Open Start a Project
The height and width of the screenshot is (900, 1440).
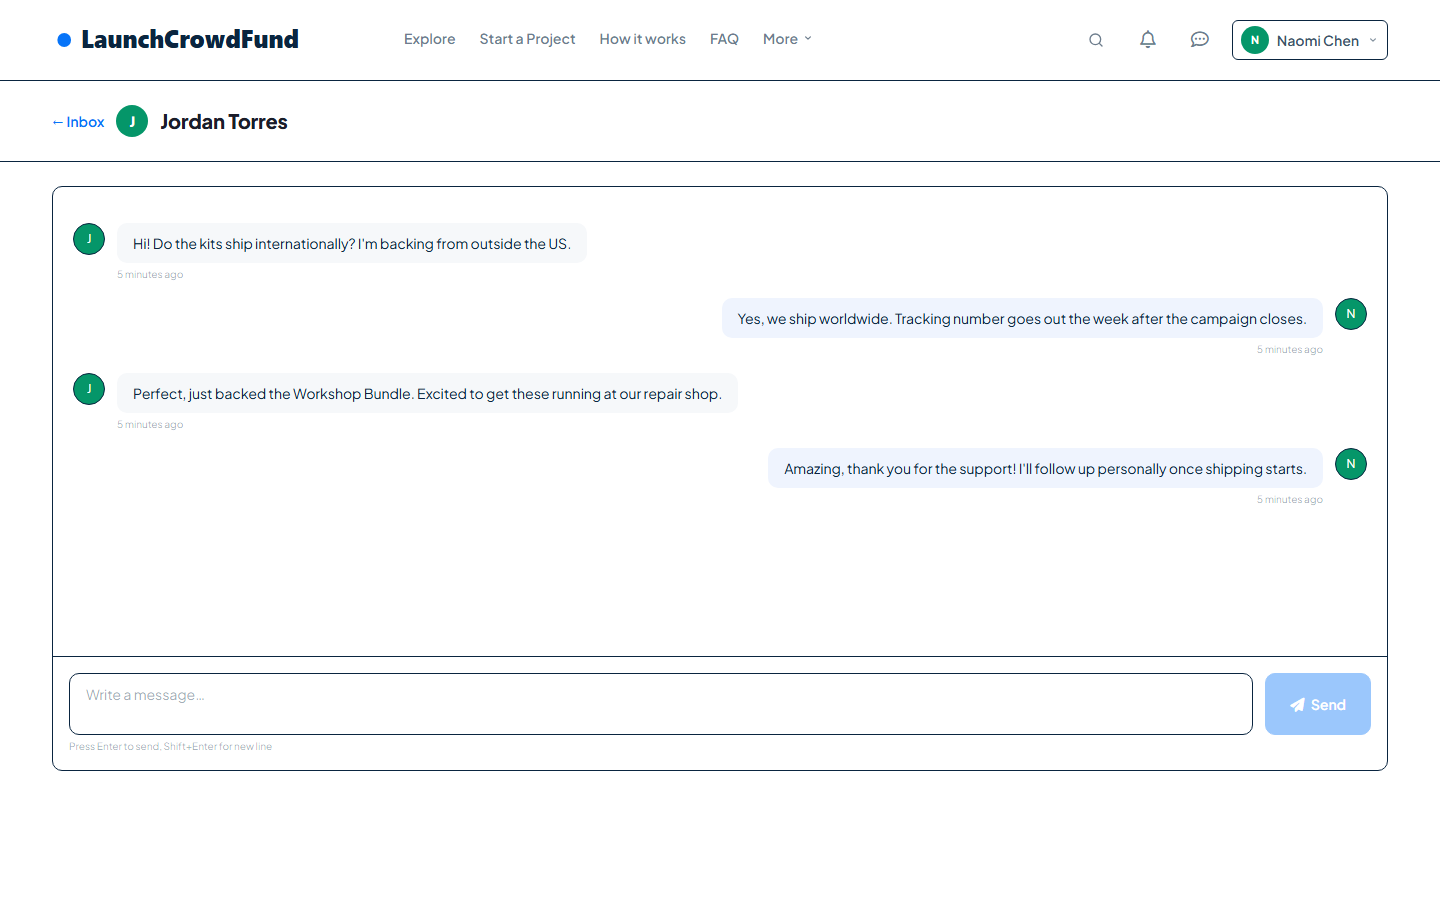pos(527,39)
